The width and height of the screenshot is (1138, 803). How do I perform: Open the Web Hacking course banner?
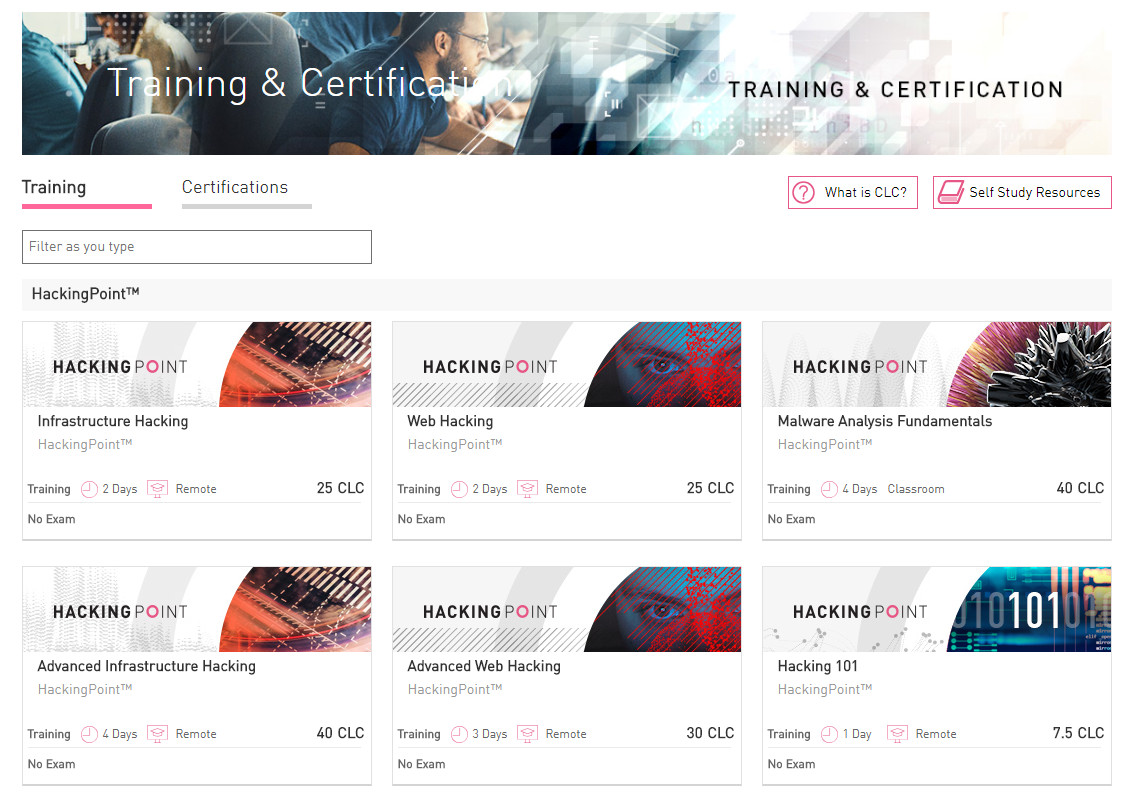pos(567,364)
